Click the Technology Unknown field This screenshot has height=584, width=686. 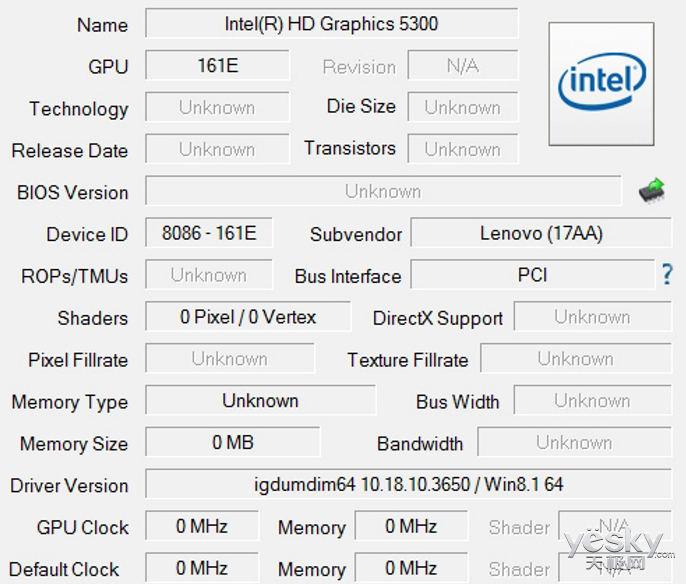[217, 107]
